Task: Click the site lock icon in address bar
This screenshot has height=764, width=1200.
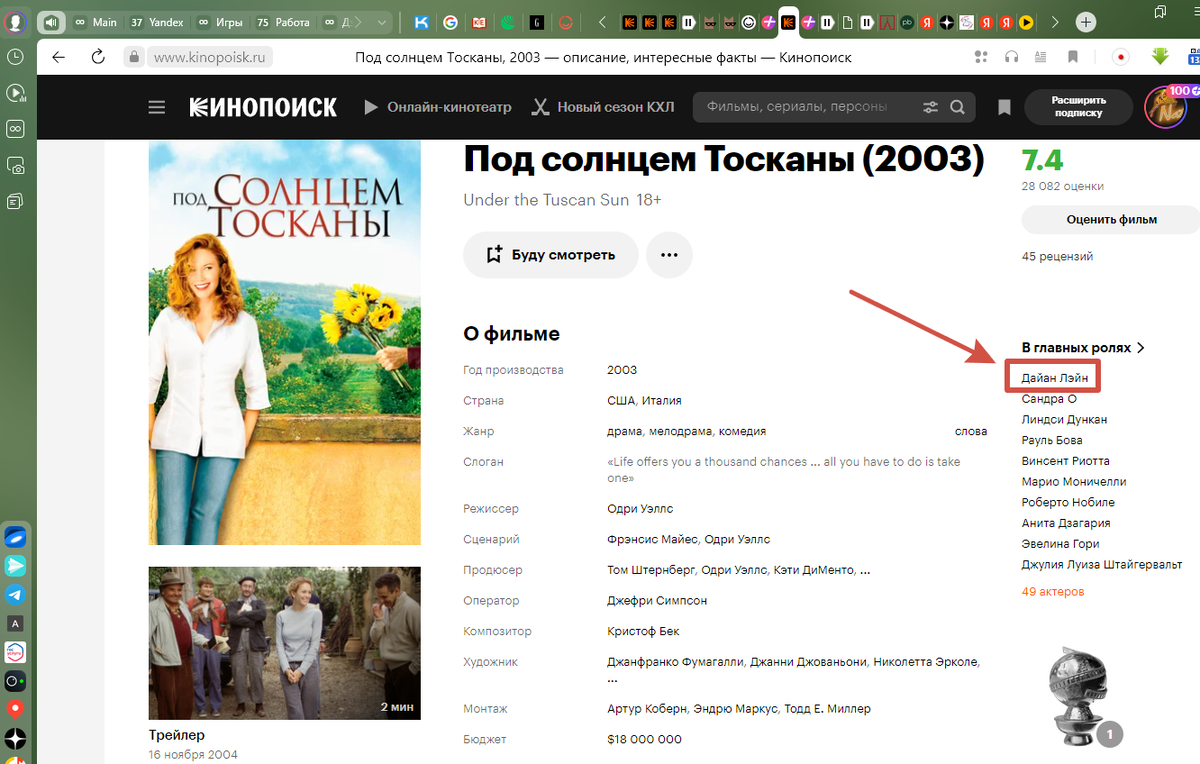Action: pyautogui.click(x=134, y=57)
